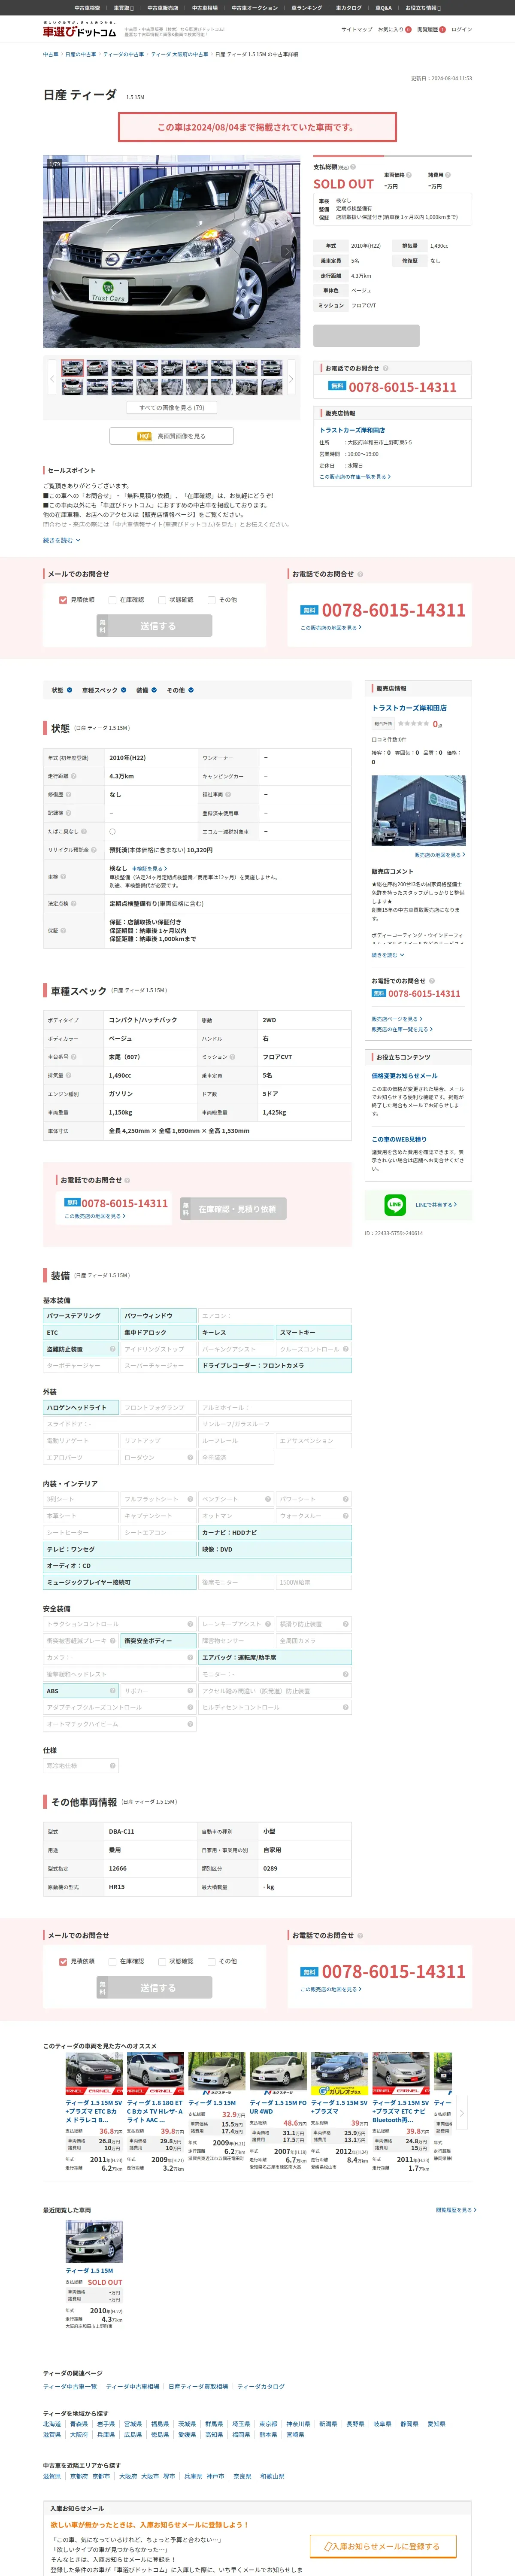Click the help icon next to ABS equipment
Image resolution: width=515 pixels, height=2576 pixels.
pos(113,1691)
